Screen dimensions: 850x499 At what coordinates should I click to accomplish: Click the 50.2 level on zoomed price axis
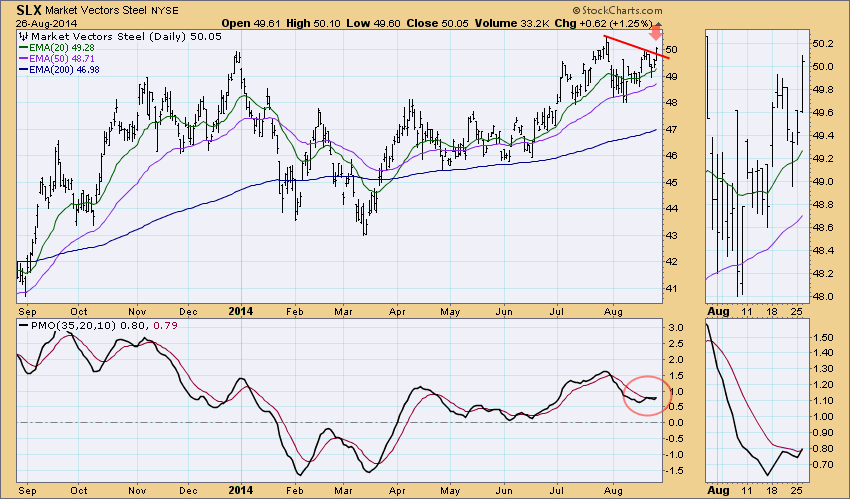coord(822,43)
